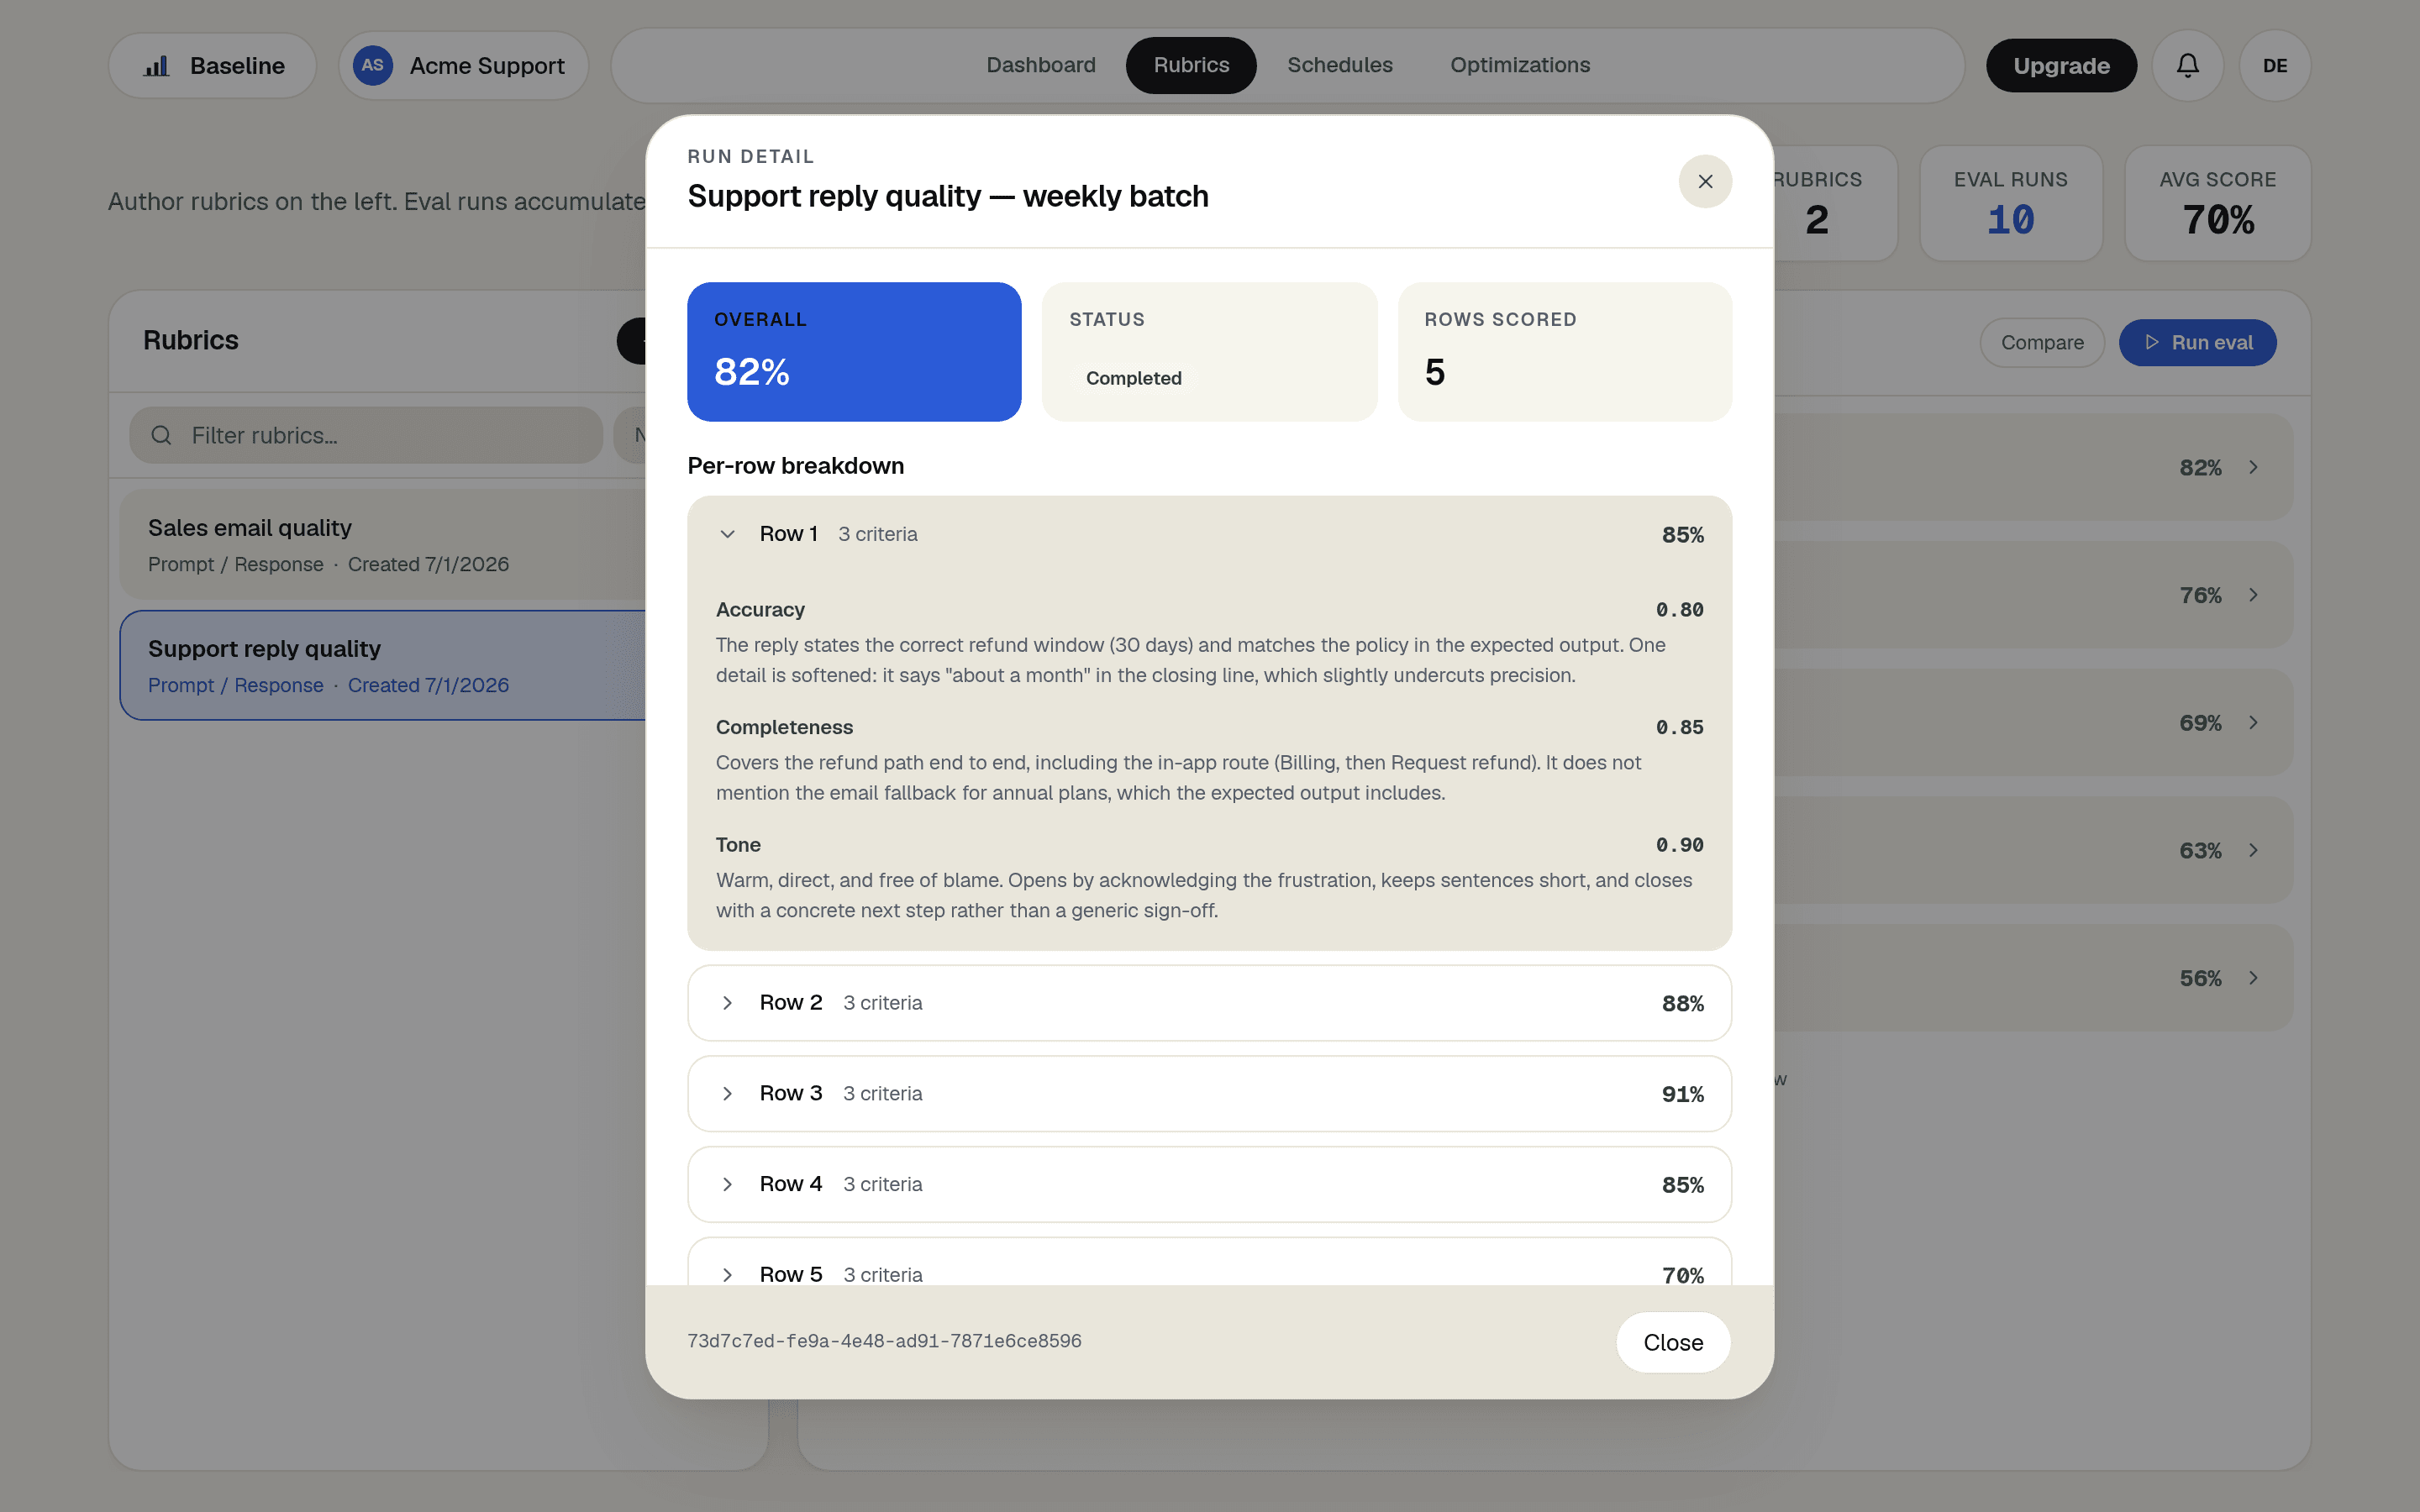Open the 76% eval run chevron
Screen dimensions: 2420x1512
tap(2253, 595)
